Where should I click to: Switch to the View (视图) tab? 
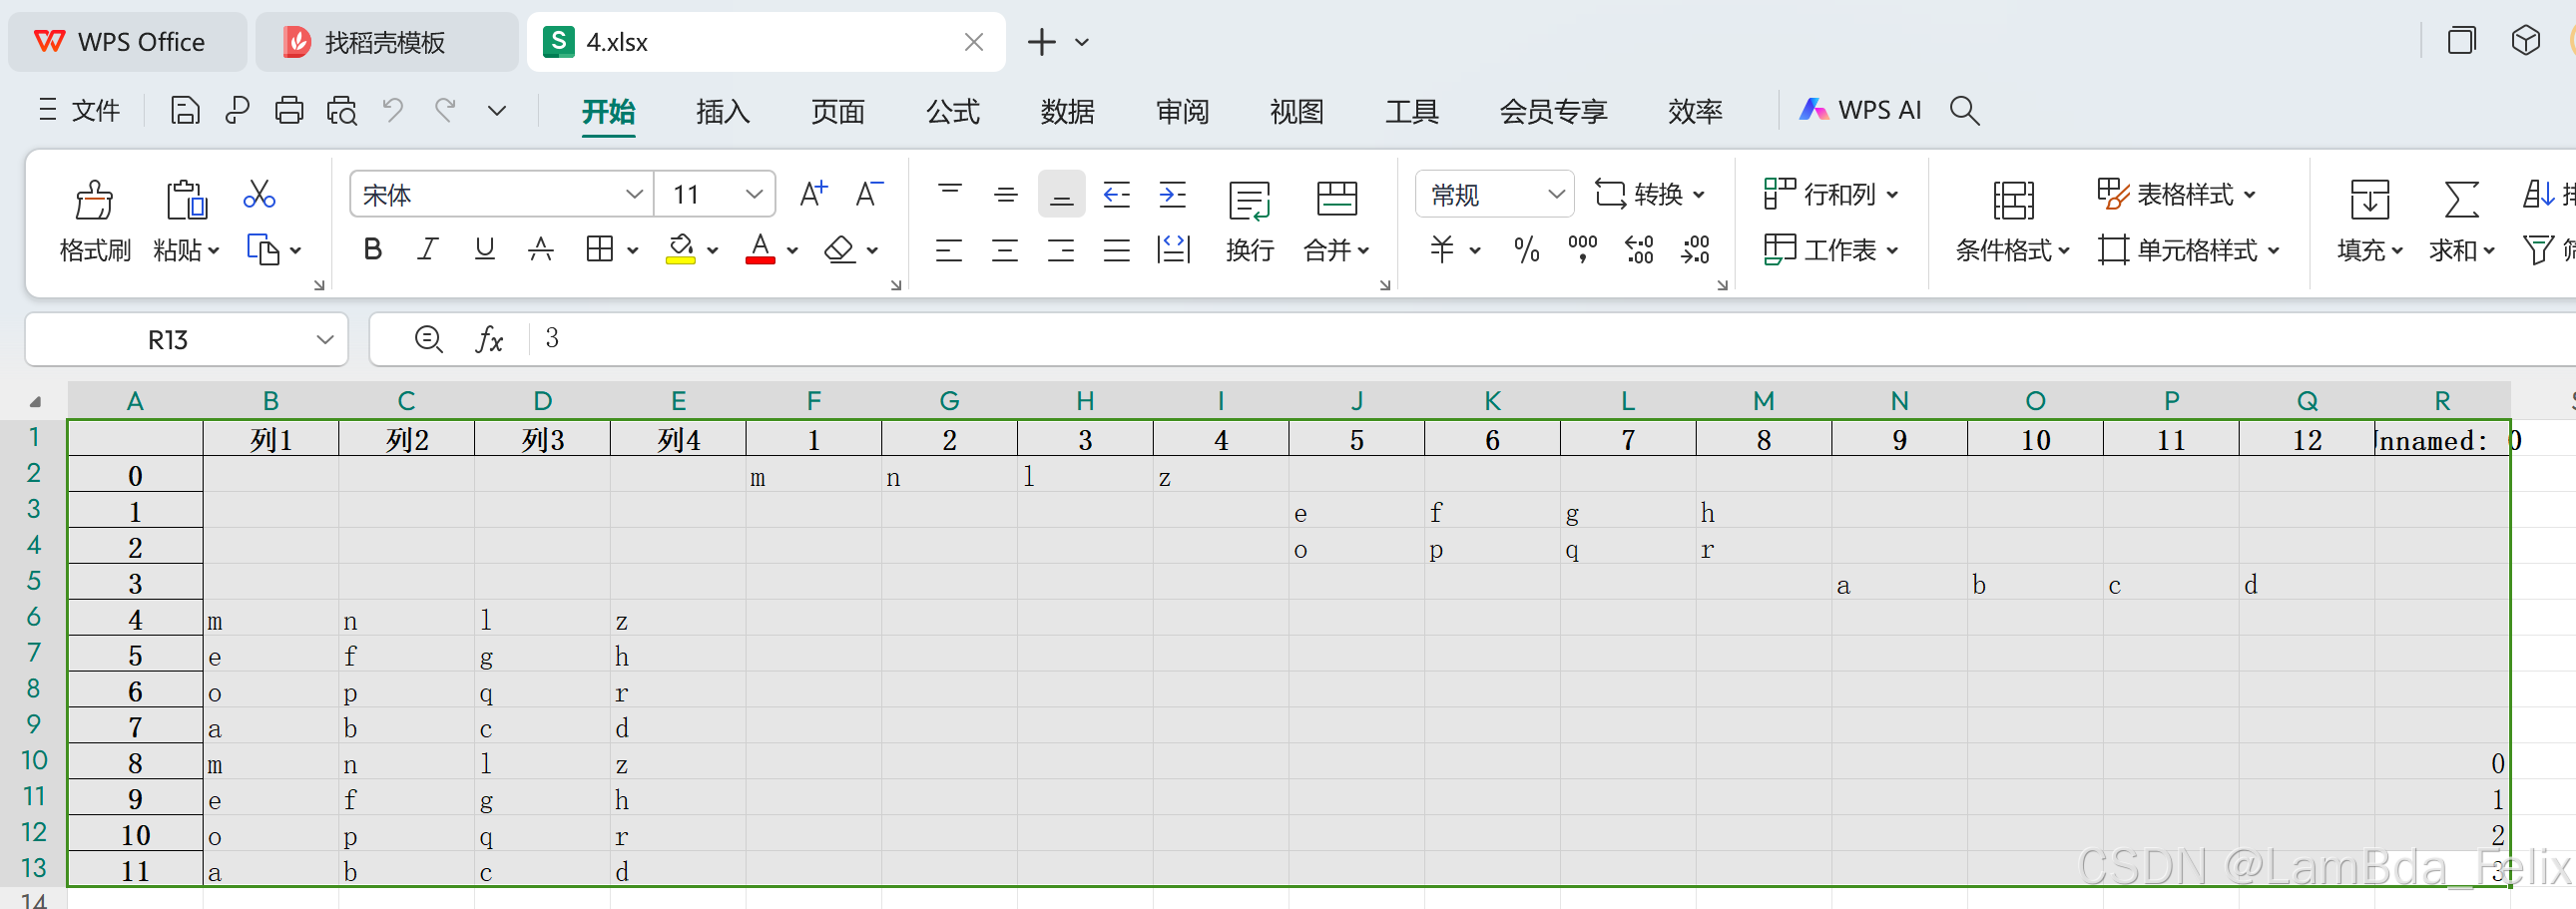[x=1297, y=111]
